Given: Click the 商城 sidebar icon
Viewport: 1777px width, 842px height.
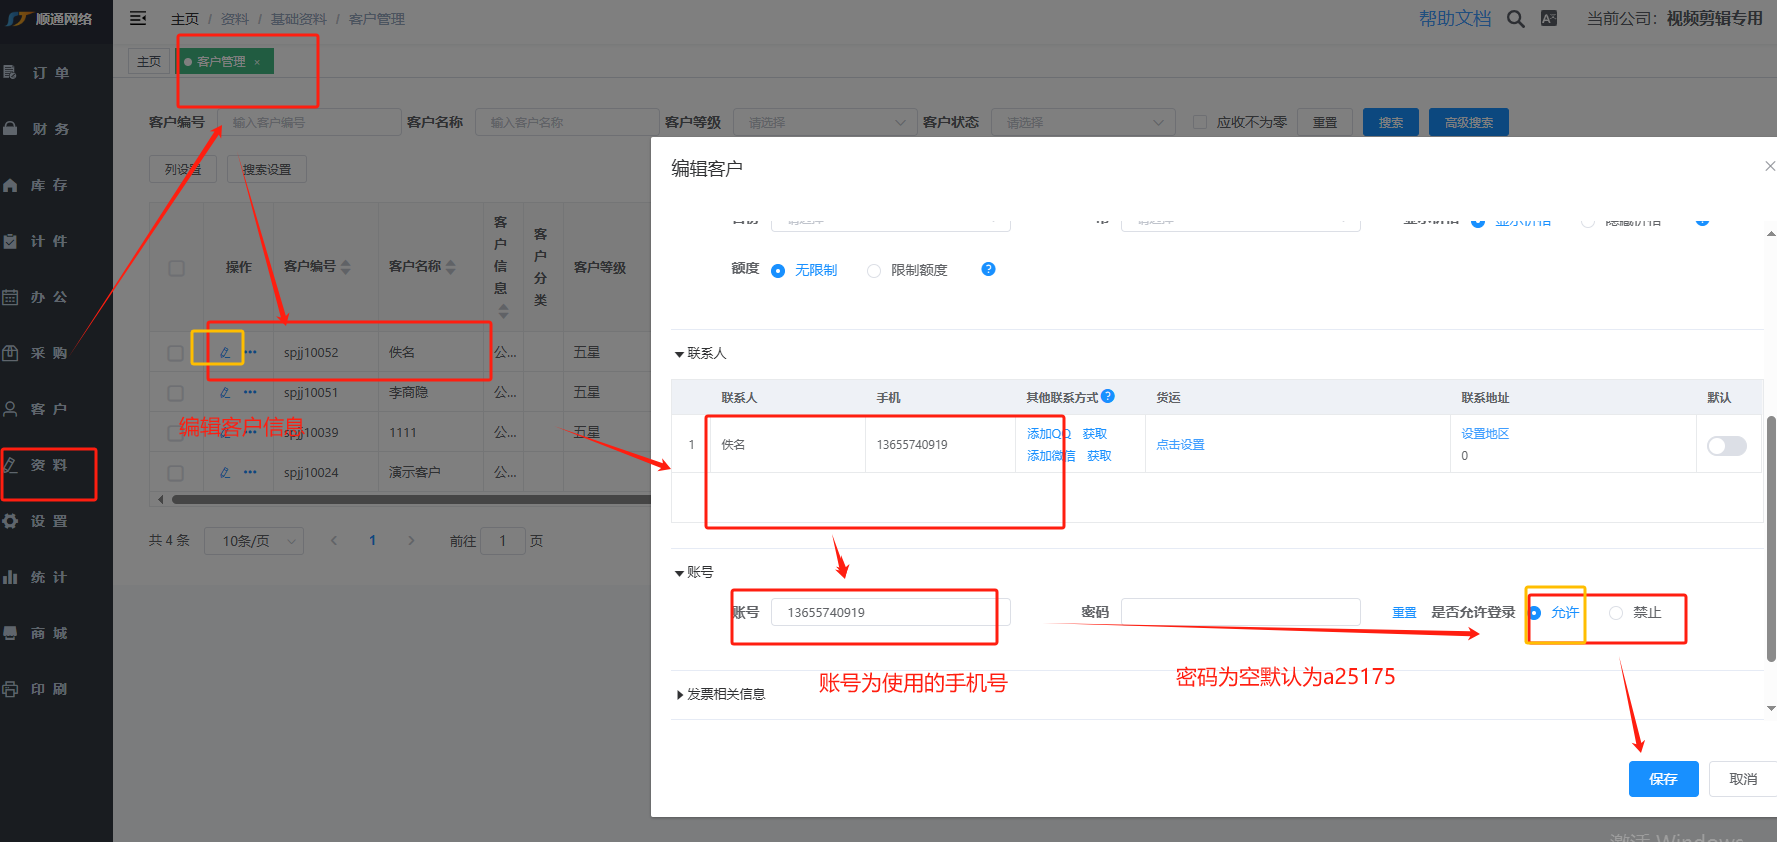Looking at the screenshot, I should pos(11,633).
